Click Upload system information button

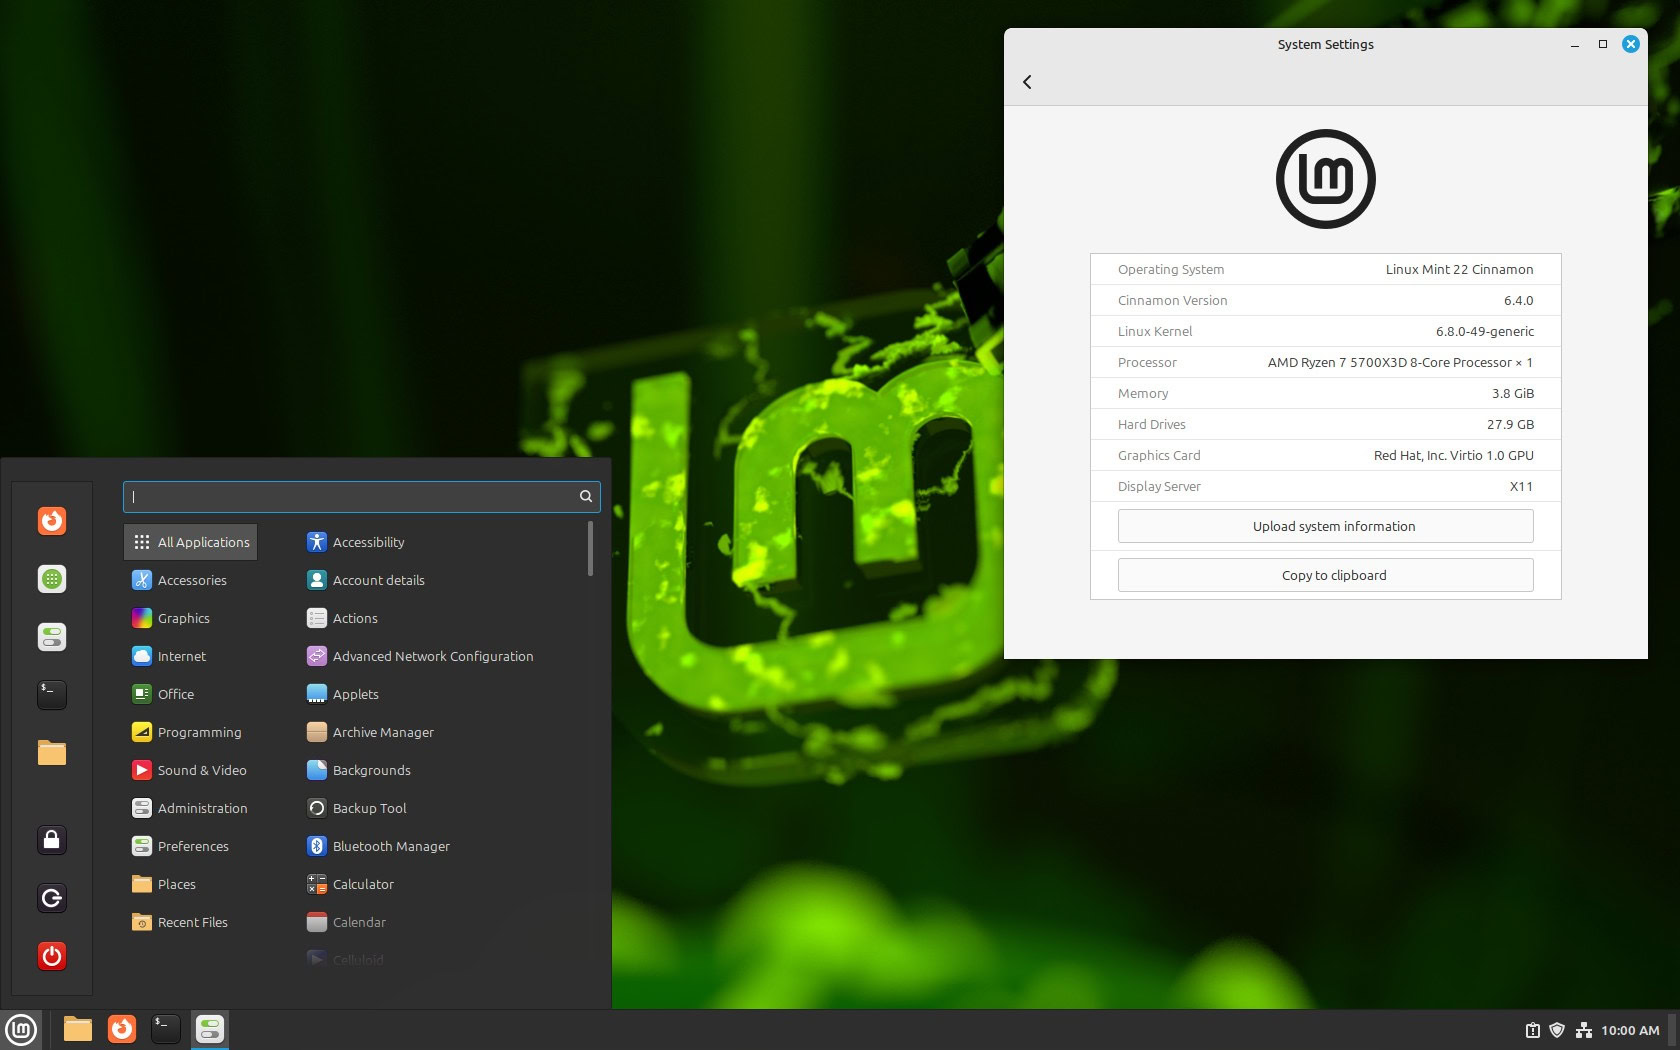coord(1325,526)
